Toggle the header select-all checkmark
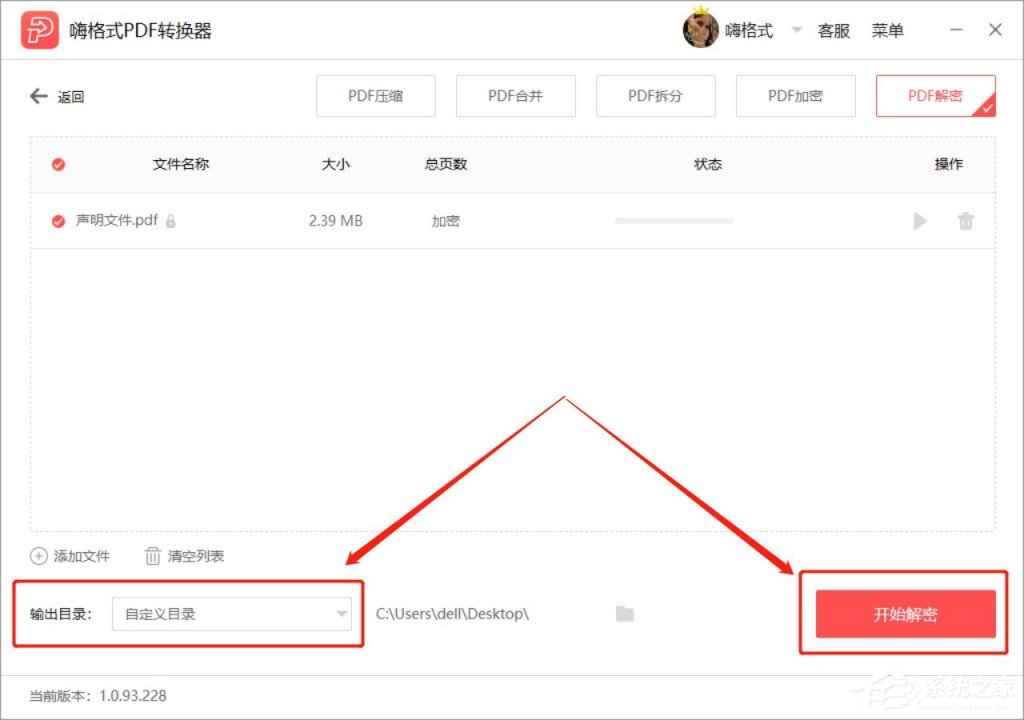This screenshot has height=720, width=1024. click(57, 164)
